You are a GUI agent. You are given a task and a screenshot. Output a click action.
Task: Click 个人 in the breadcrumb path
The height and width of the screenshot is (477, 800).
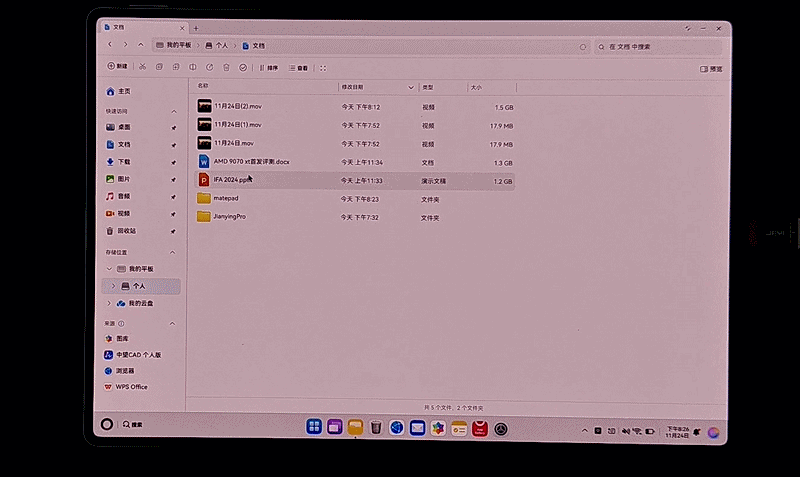click(220, 46)
